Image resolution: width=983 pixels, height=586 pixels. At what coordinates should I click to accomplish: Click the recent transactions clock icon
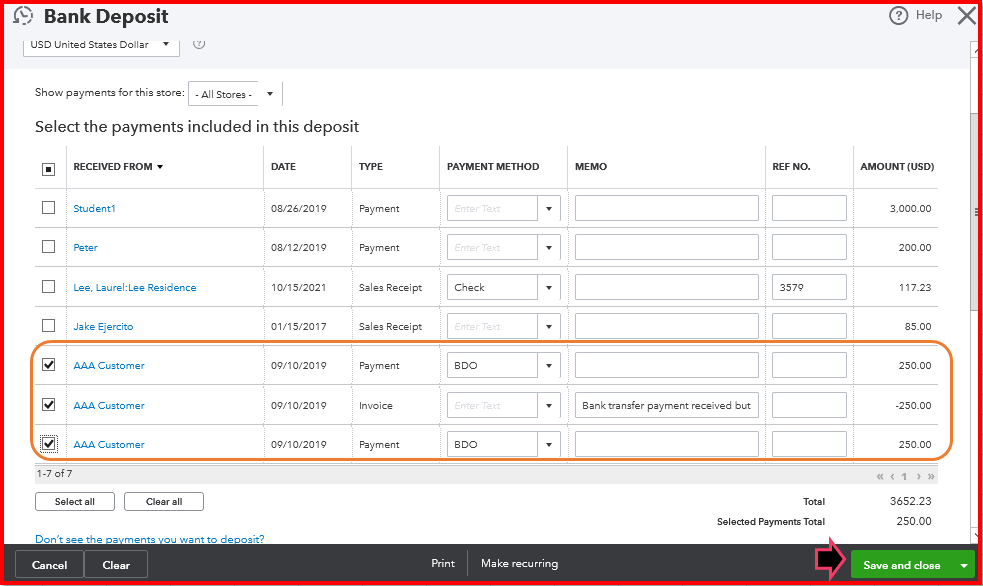[23, 16]
